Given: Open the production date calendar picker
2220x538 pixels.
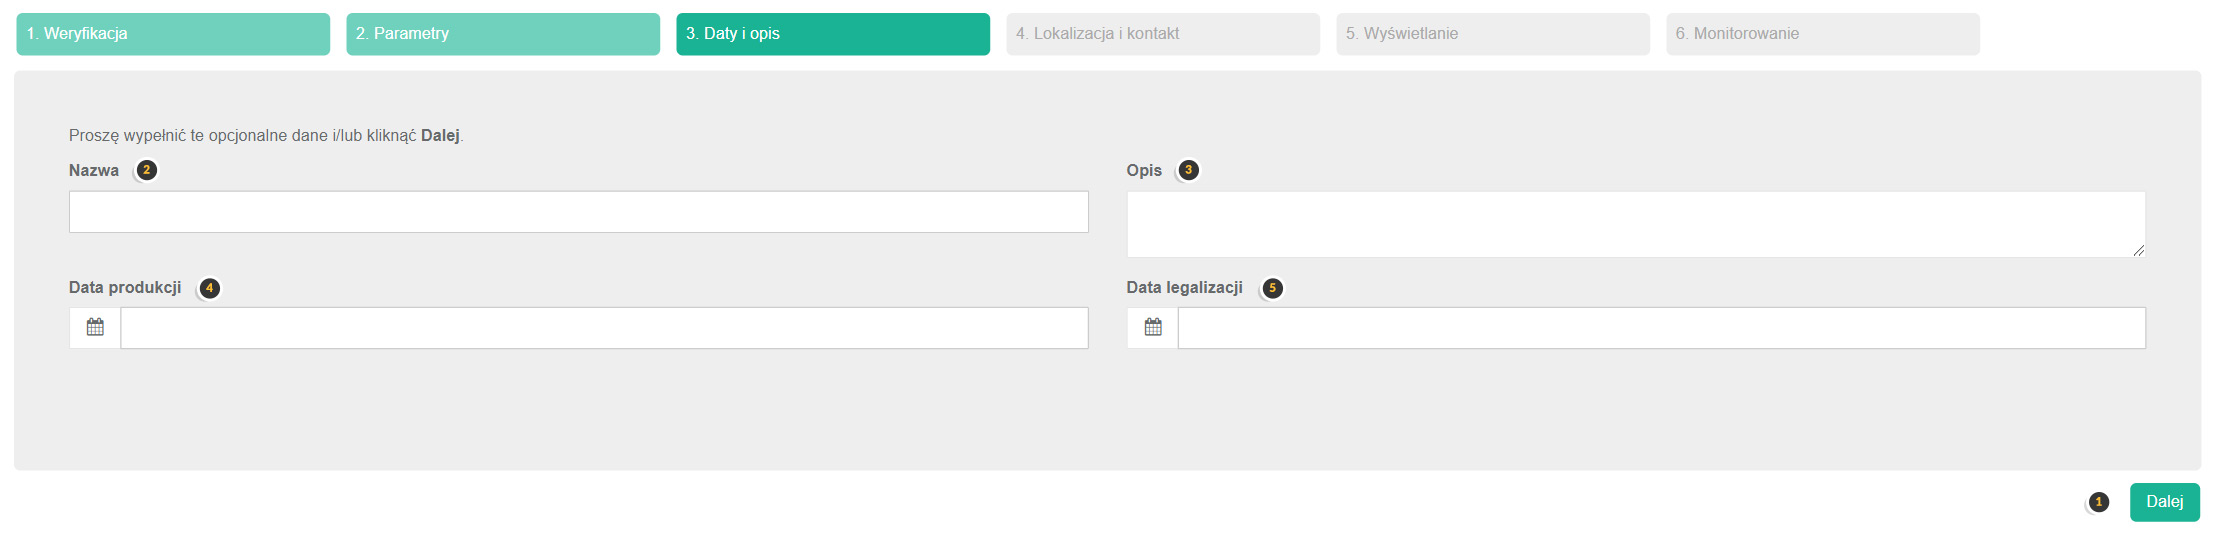Looking at the screenshot, I should (x=95, y=328).
